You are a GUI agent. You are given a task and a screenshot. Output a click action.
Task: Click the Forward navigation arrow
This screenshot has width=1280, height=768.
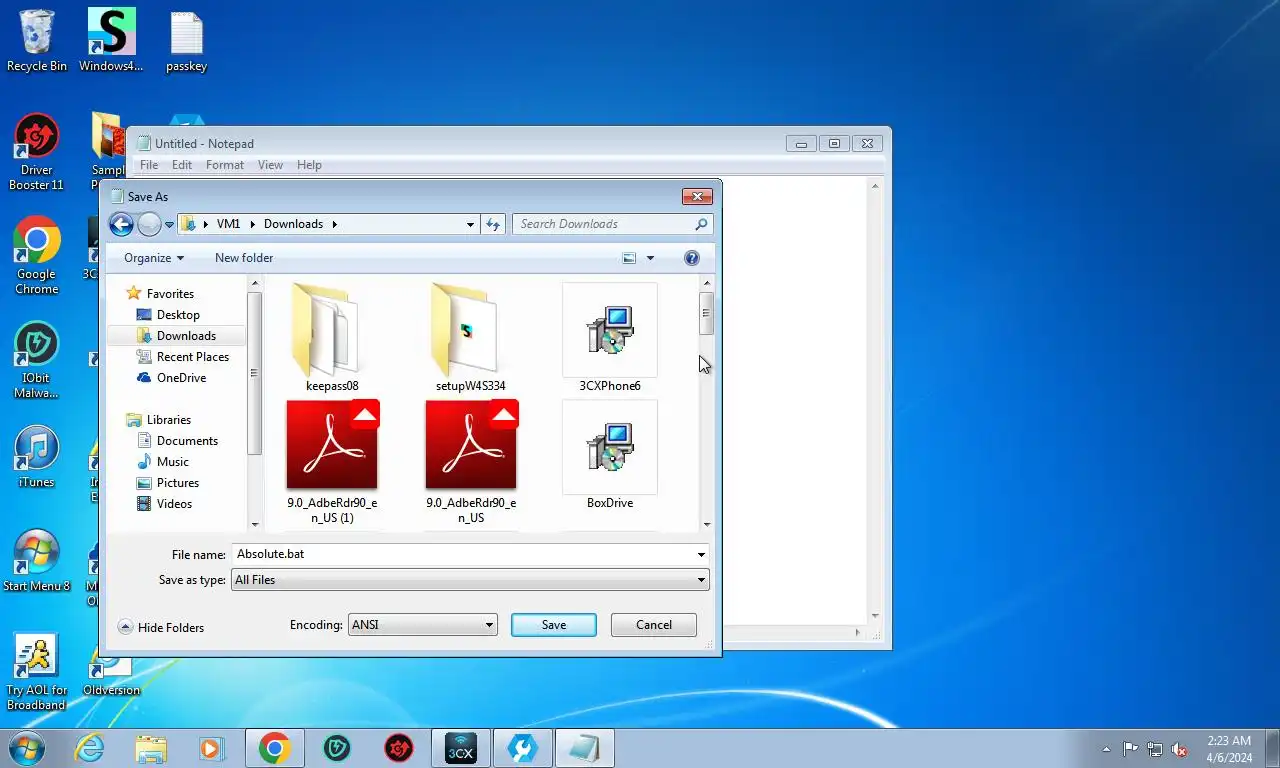pyautogui.click(x=149, y=224)
